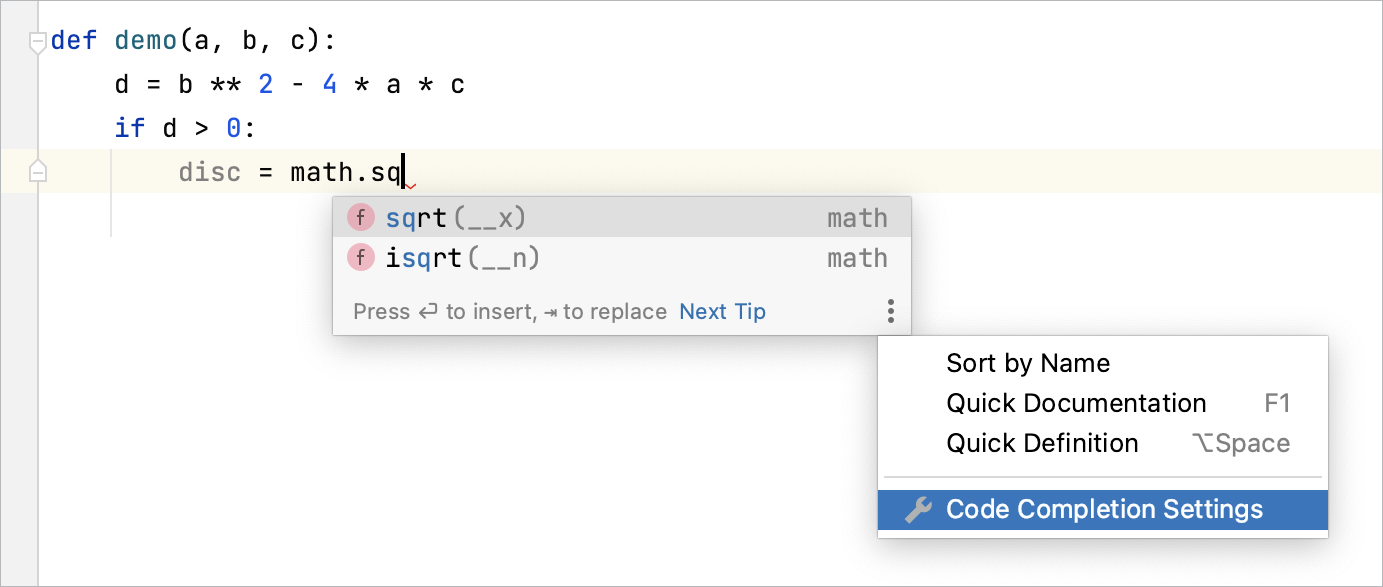Click the function icon beside isqrt suggestion
The height and width of the screenshot is (587, 1383).
[360, 258]
